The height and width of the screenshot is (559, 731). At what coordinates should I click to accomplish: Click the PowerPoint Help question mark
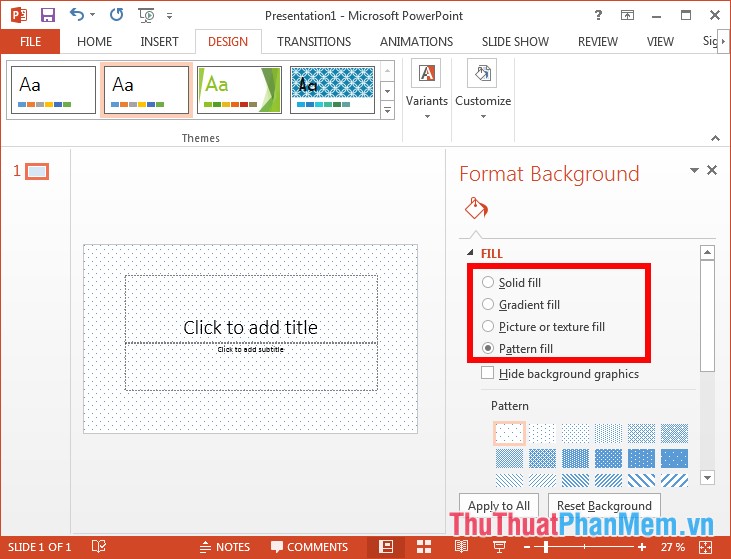598,15
